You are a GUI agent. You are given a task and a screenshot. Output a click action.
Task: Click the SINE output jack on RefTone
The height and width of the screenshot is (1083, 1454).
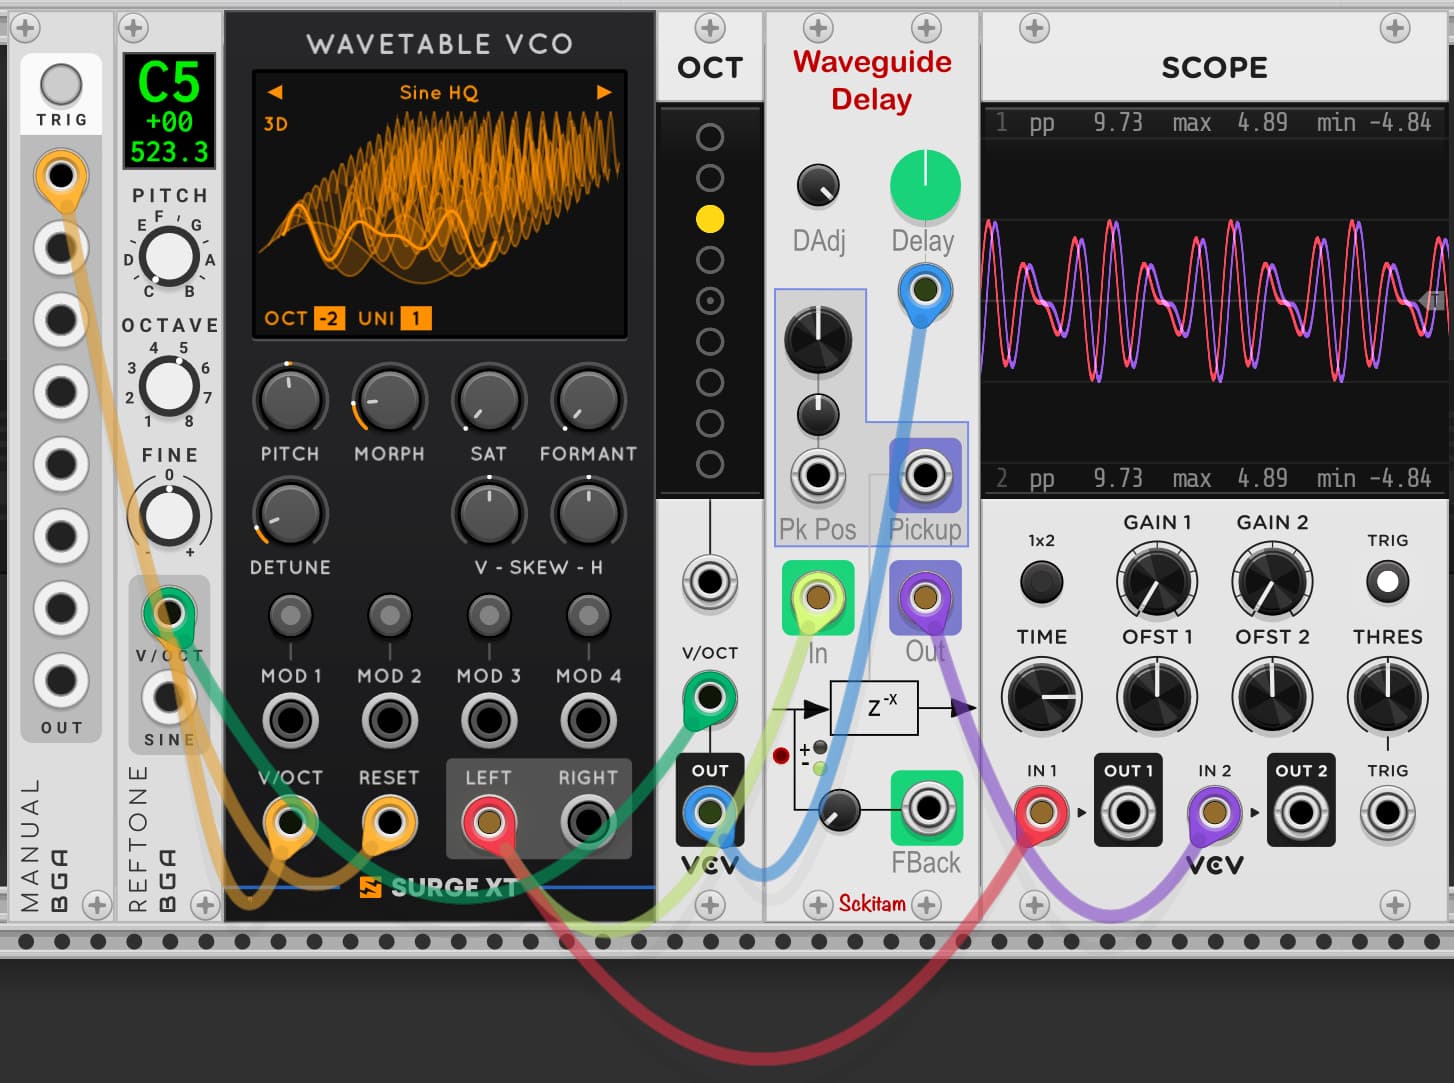[x=169, y=697]
